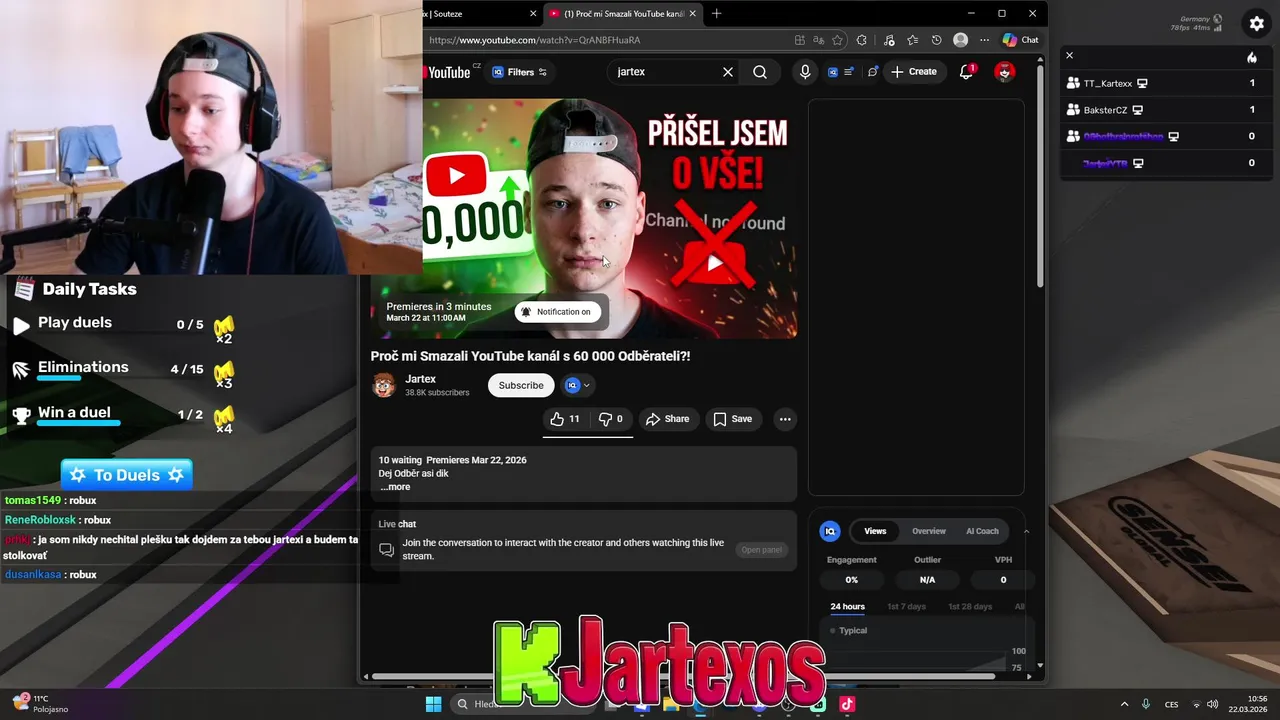The height and width of the screenshot is (720, 1280).
Task: Open more actions three-dot menu under video
Action: [x=785, y=419]
